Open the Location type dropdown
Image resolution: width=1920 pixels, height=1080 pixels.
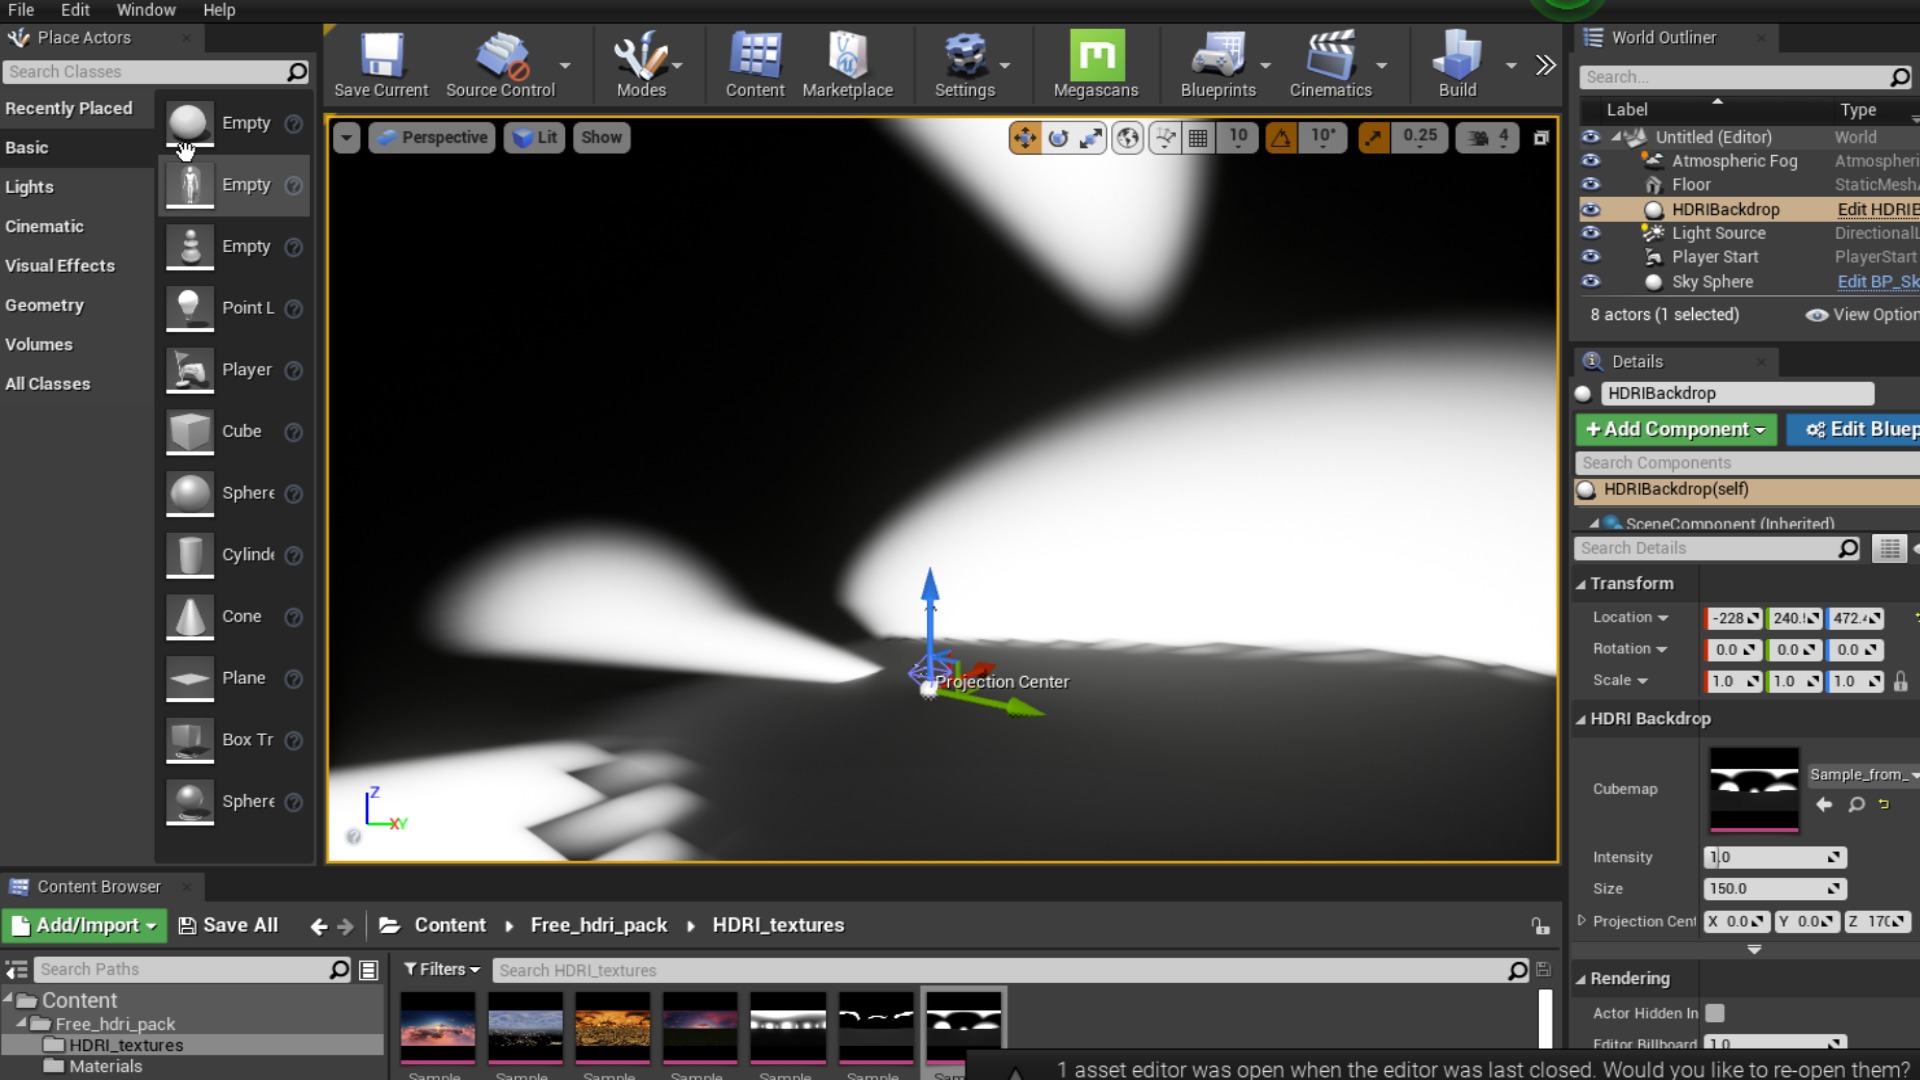pos(1631,617)
